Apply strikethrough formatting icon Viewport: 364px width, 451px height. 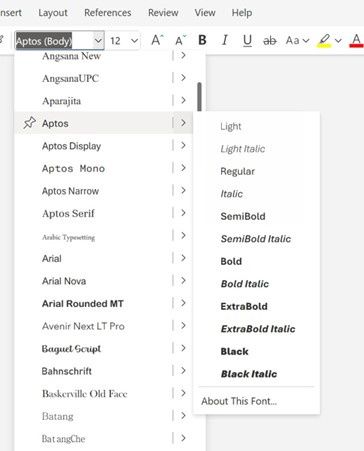click(x=270, y=41)
